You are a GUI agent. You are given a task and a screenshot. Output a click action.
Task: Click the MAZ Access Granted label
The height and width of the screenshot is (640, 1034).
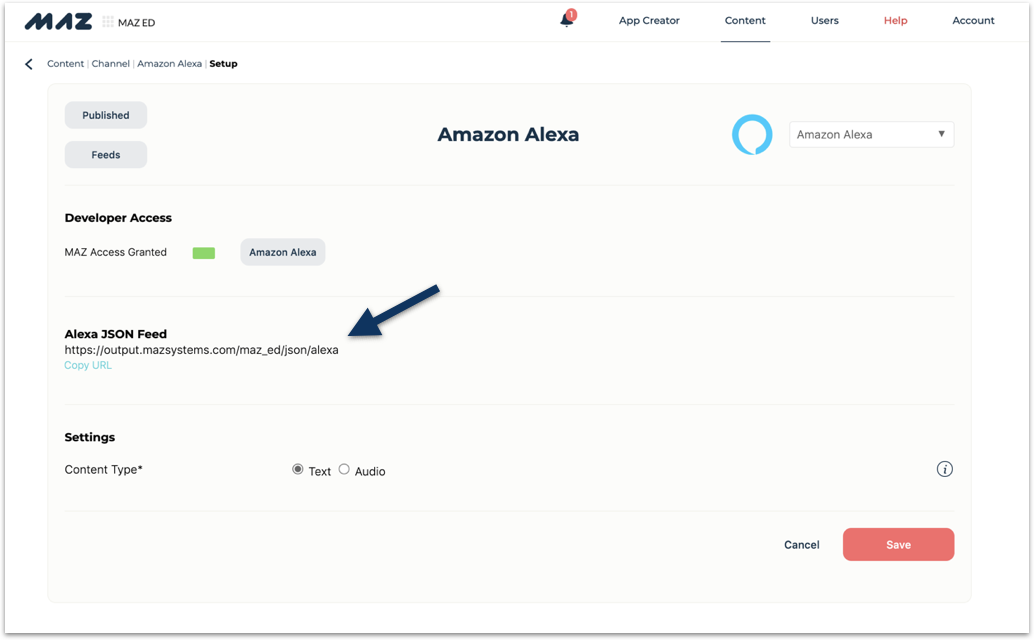[115, 252]
